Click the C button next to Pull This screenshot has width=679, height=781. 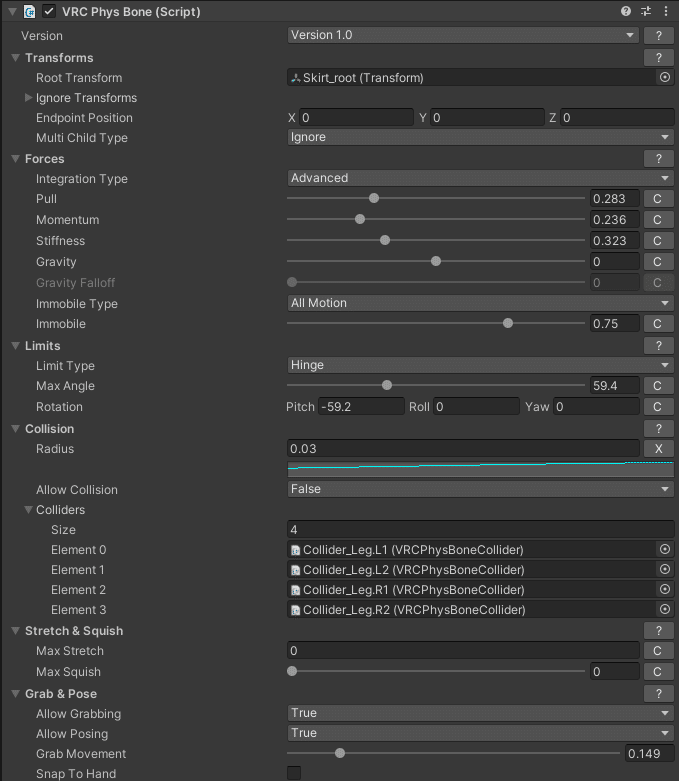(658, 199)
